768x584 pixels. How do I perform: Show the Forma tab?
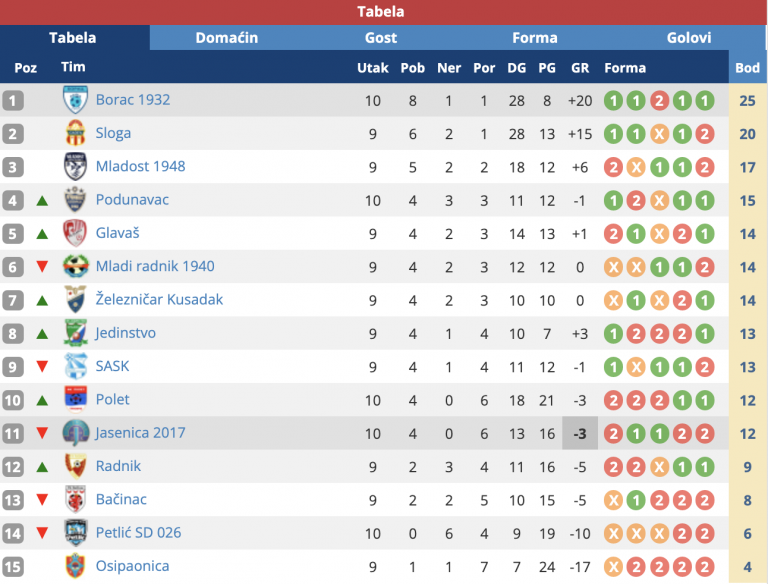[x=535, y=38]
